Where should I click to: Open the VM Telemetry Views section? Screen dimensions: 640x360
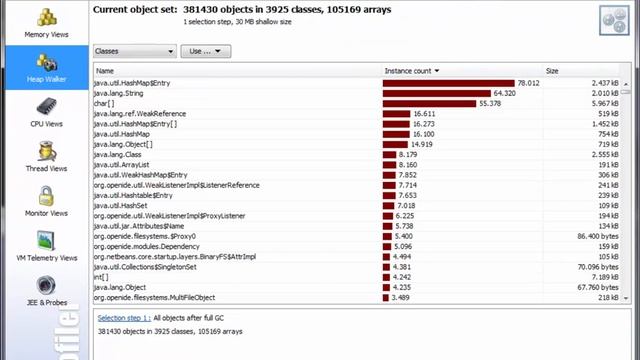tap(47, 246)
